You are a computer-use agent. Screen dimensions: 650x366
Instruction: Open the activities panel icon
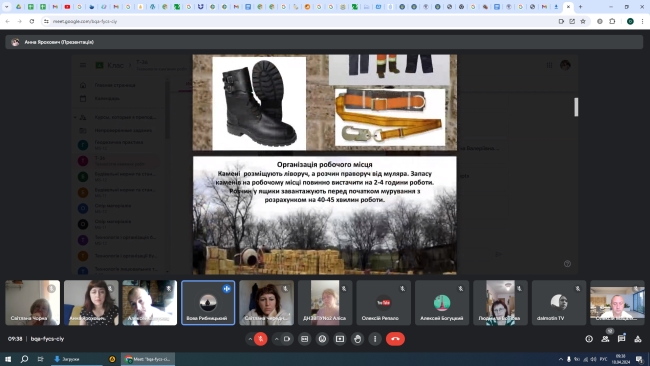pos(638,339)
